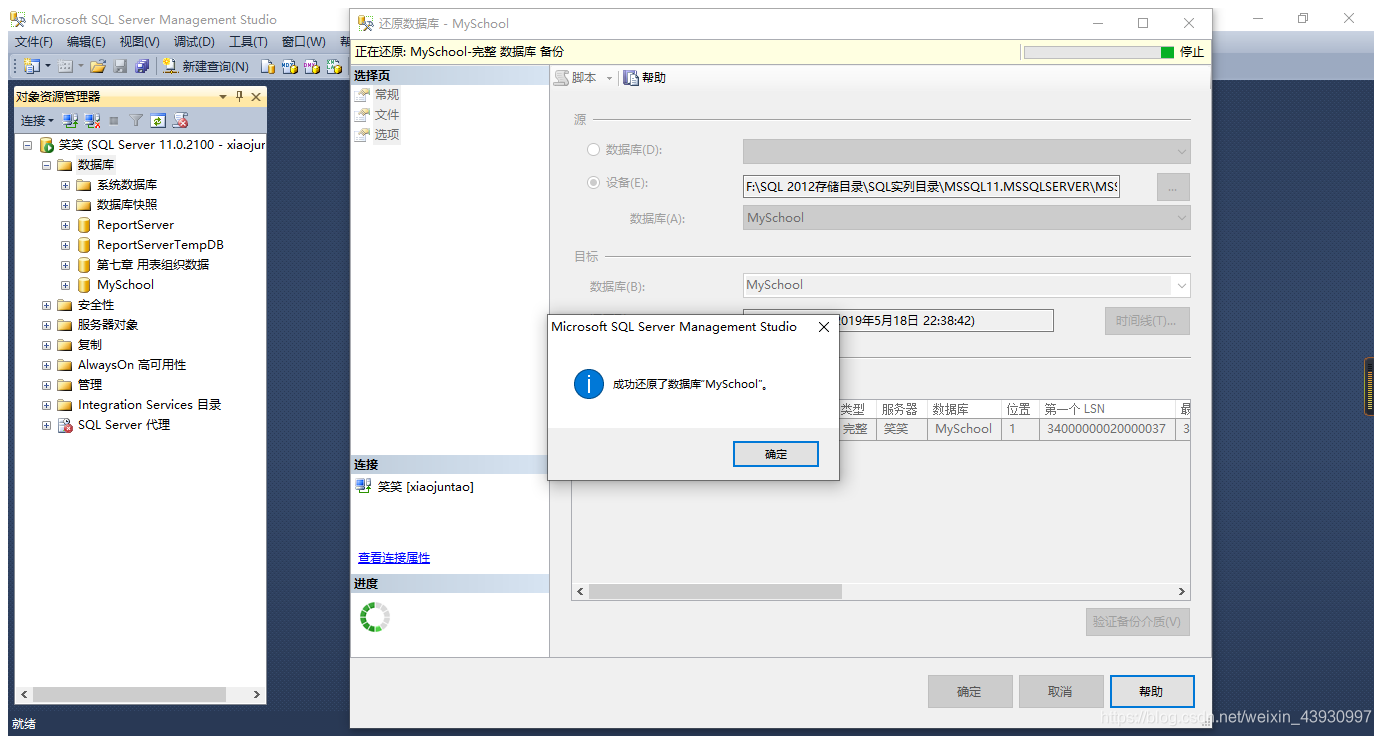Viewport: 1382px width, 736px height.
Task: Click 取消 at the bottom of the restore dialog
Action: coord(1060,692)
